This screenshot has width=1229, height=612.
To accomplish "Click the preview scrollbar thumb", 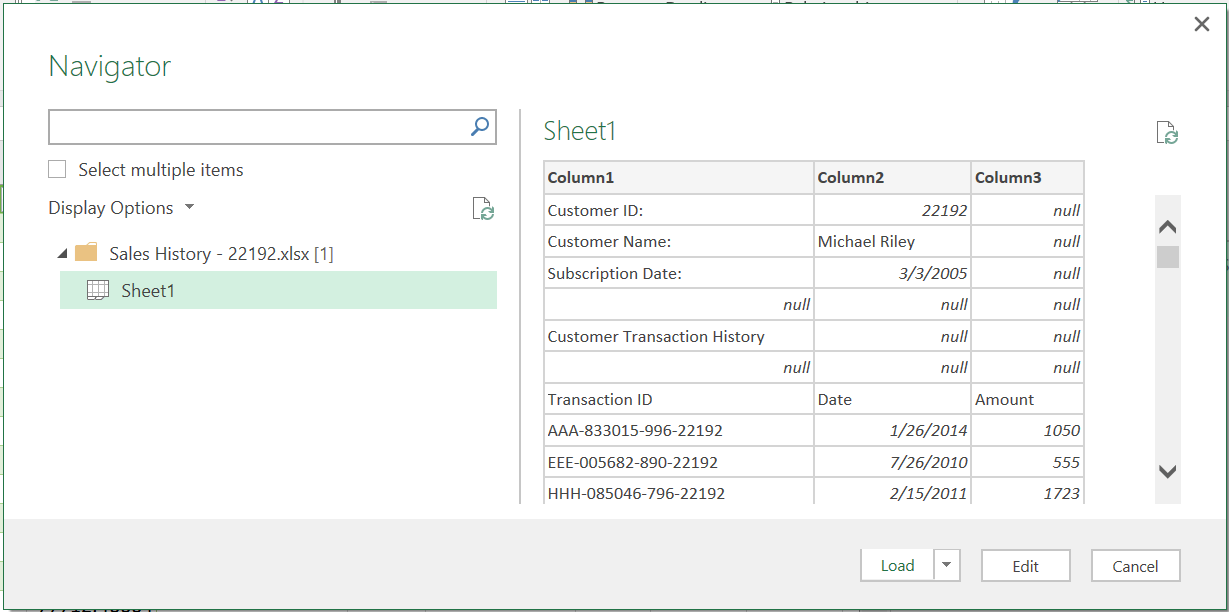I will point(1167,257).
